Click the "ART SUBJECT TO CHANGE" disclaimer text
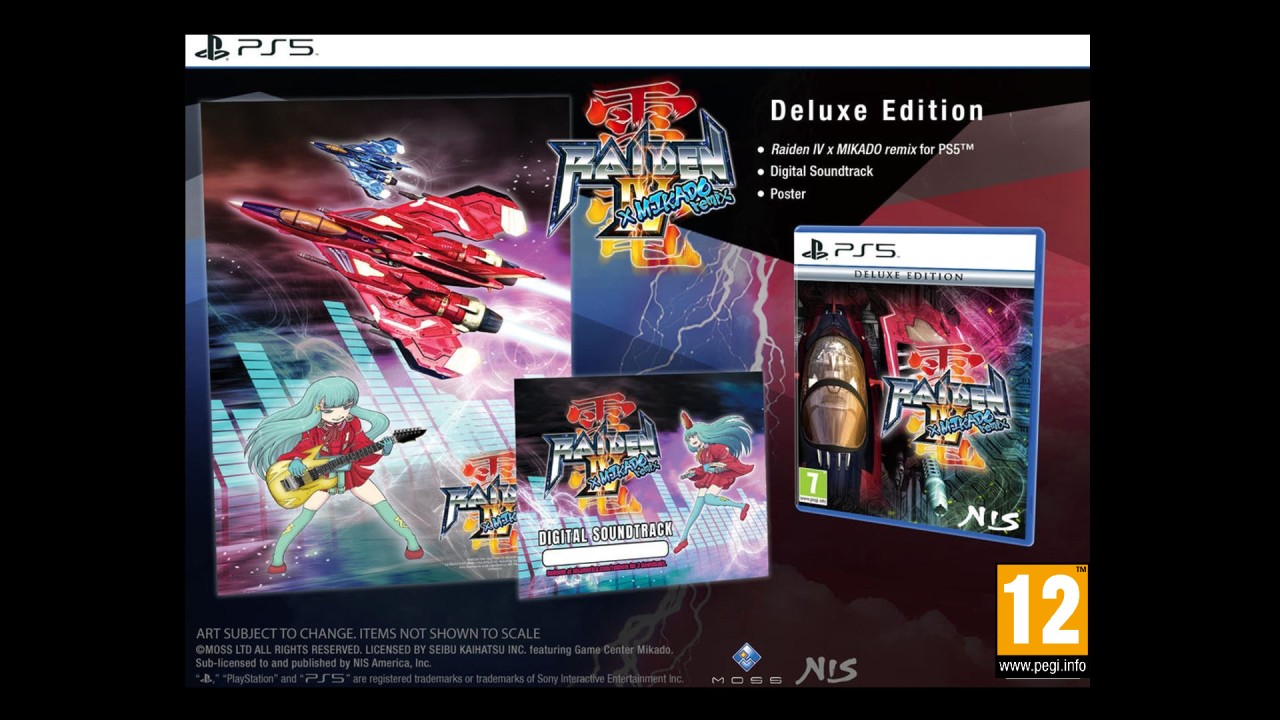The height and width of the screenshot is (720, 1280). click(367, 633)
